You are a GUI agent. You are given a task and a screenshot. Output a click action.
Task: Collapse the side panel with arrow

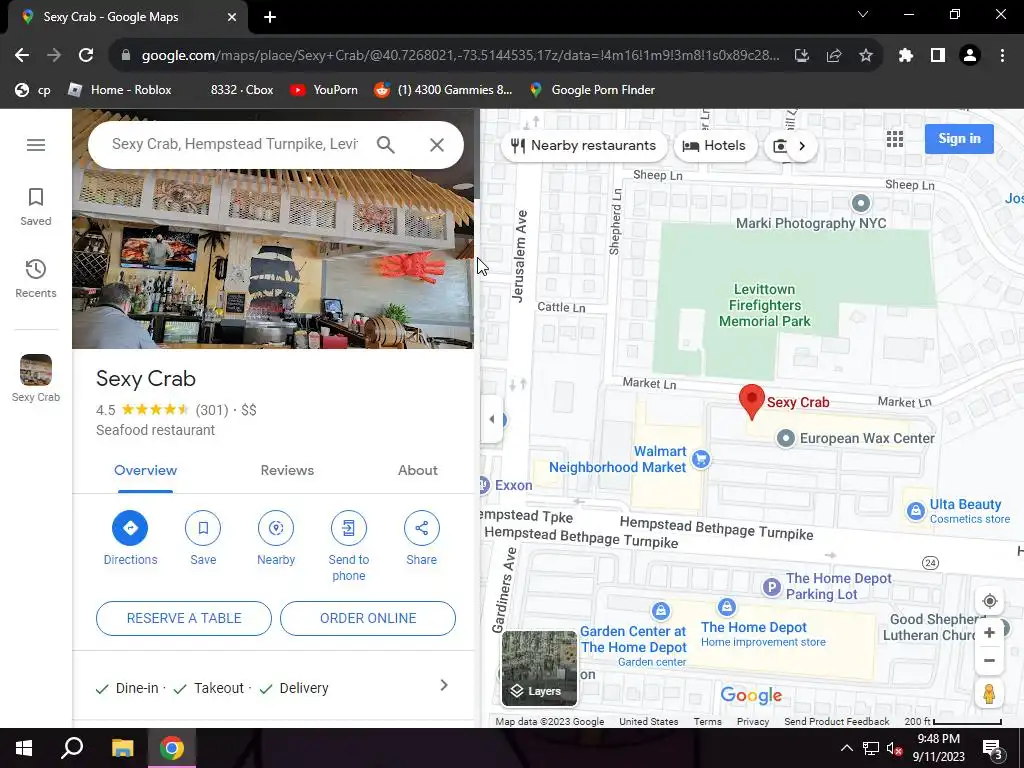[x=492, y=419]
